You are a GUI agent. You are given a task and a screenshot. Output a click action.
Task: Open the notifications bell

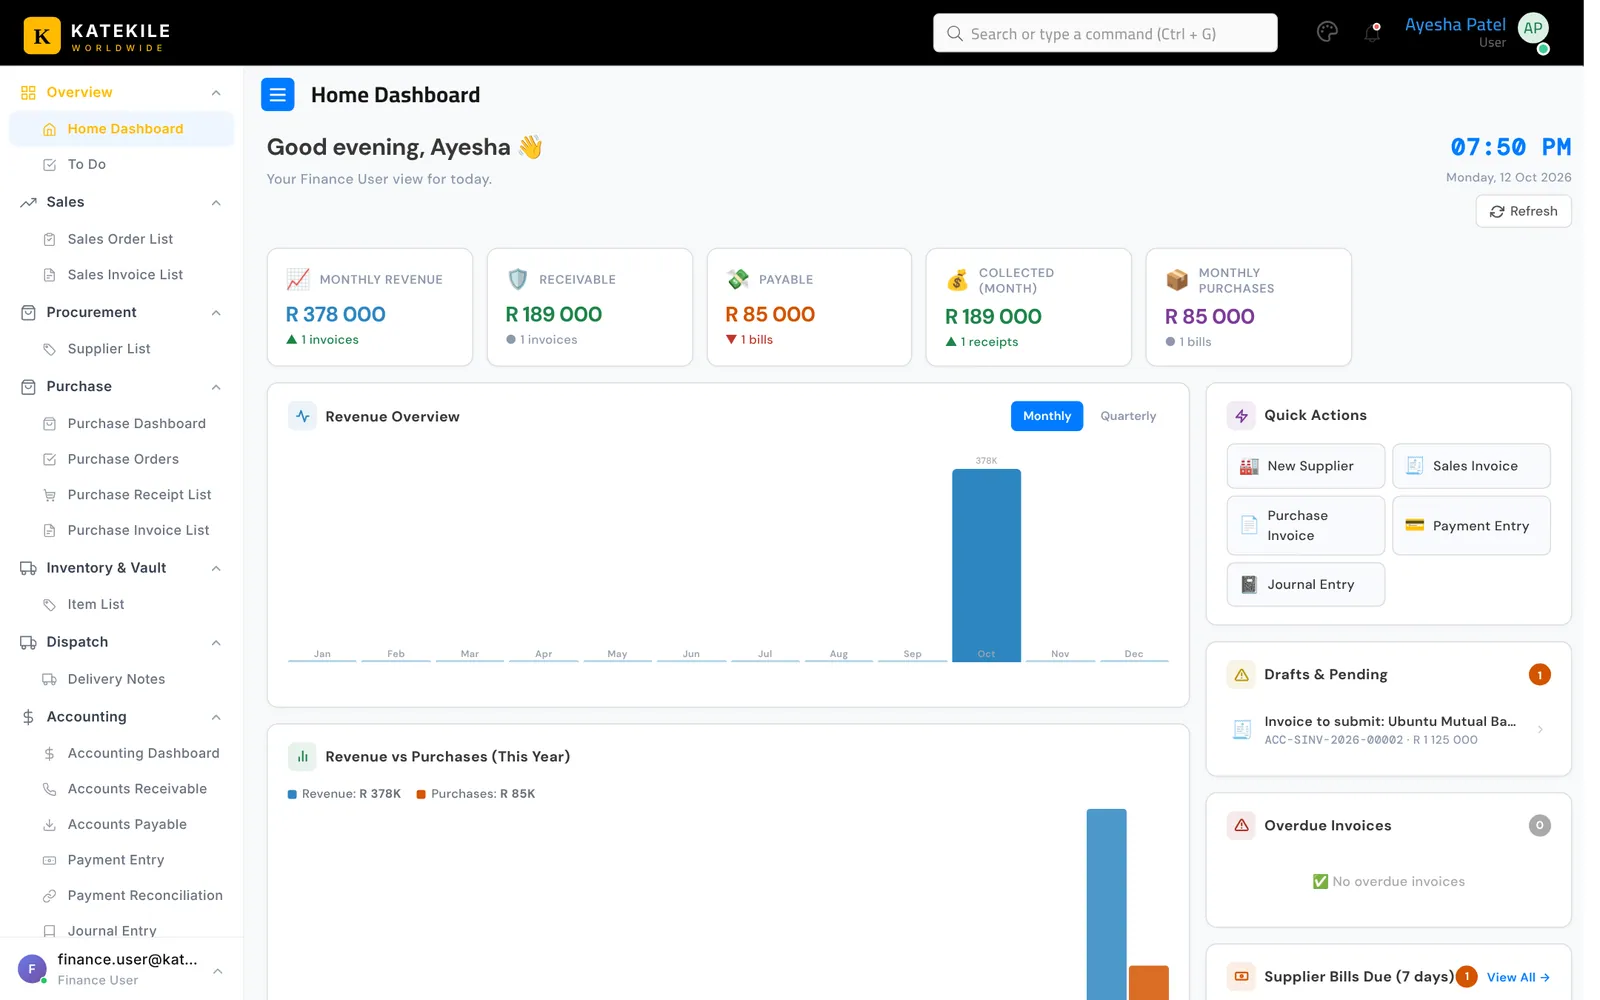point(1372,33)
